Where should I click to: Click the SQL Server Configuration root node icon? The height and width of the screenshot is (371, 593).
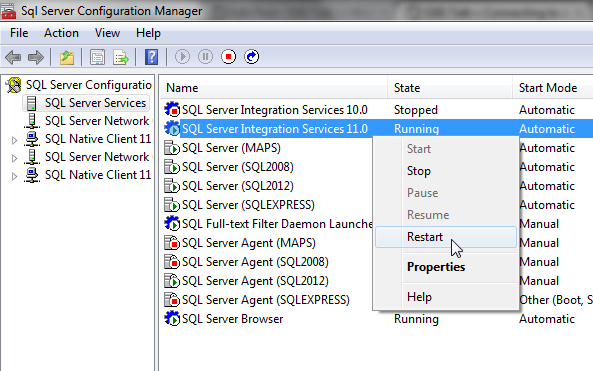coord(14,85)
